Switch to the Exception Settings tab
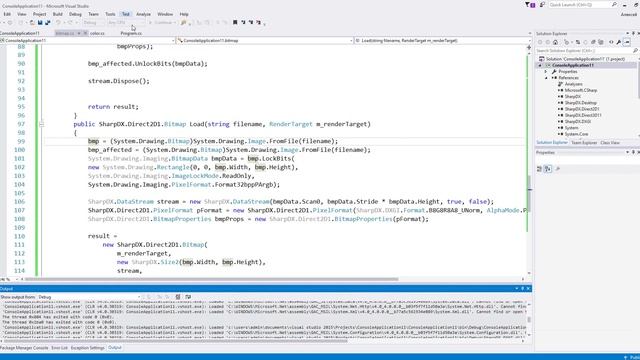 (x=87, y=348)
